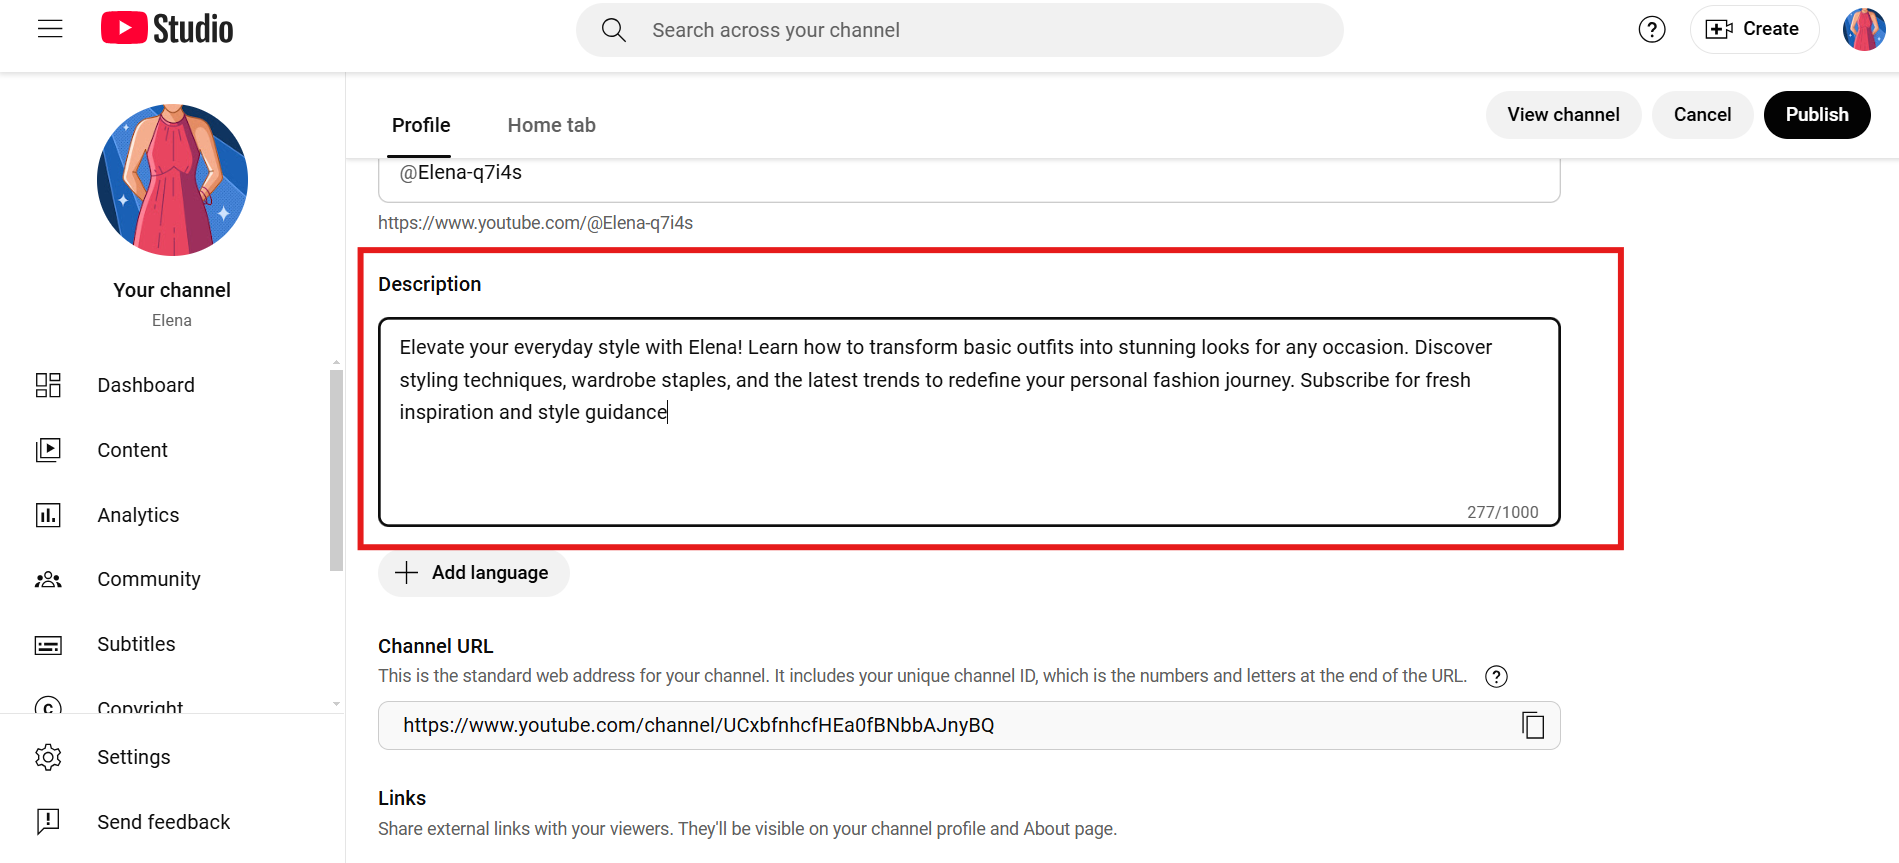Select the Profile tab

click(421, 125)
